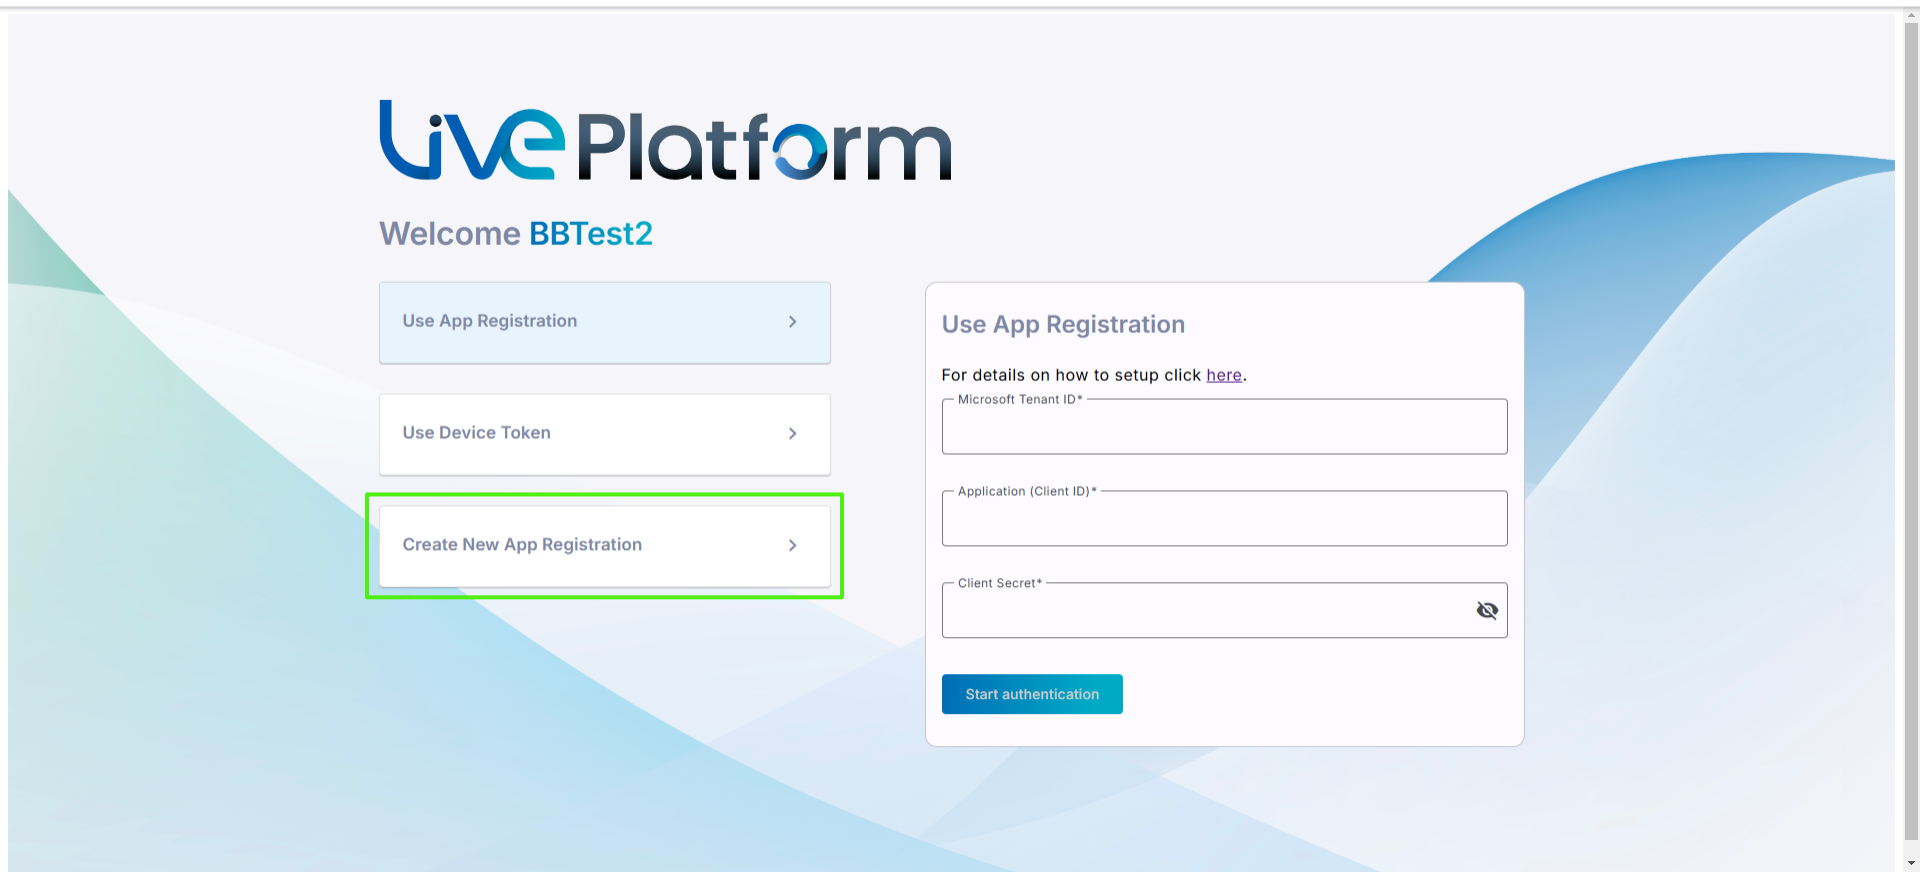Click the BBTest2 username in welcome text

coord(590,234)
